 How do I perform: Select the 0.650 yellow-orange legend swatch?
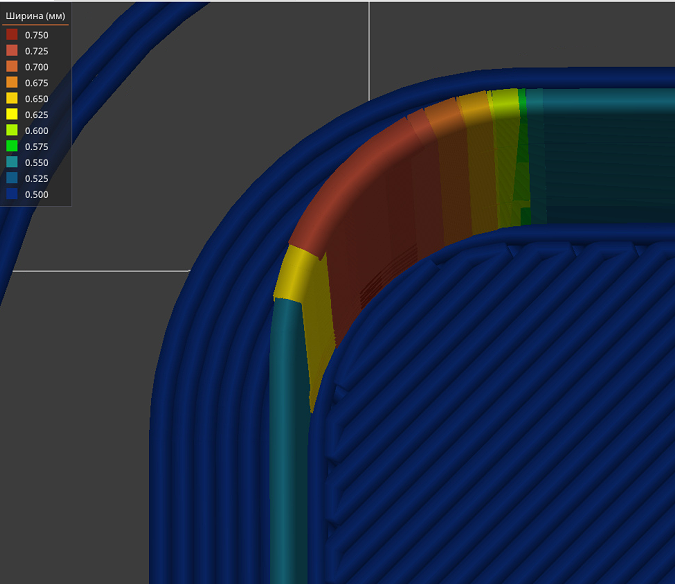tap(12, 99)
